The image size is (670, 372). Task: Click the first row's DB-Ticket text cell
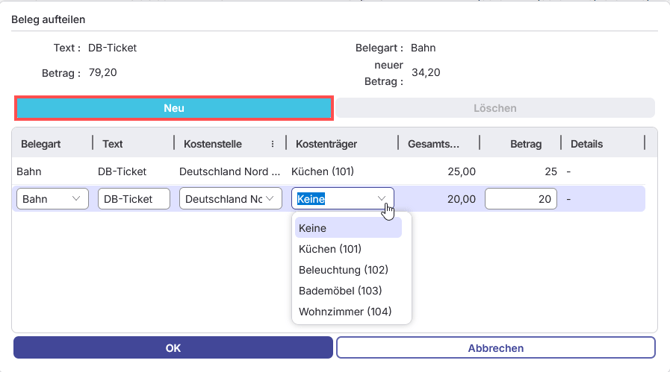122,172
